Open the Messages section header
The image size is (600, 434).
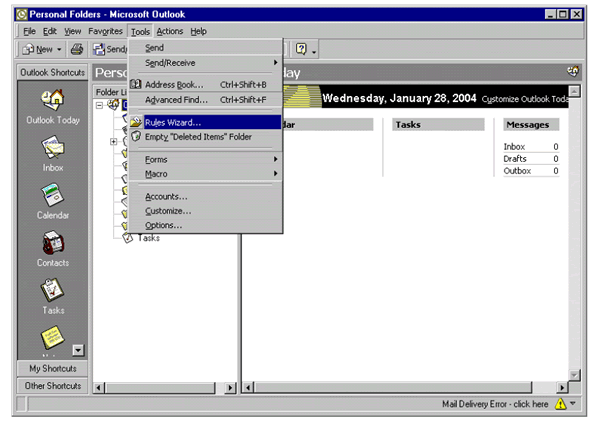tap(531, 125)
